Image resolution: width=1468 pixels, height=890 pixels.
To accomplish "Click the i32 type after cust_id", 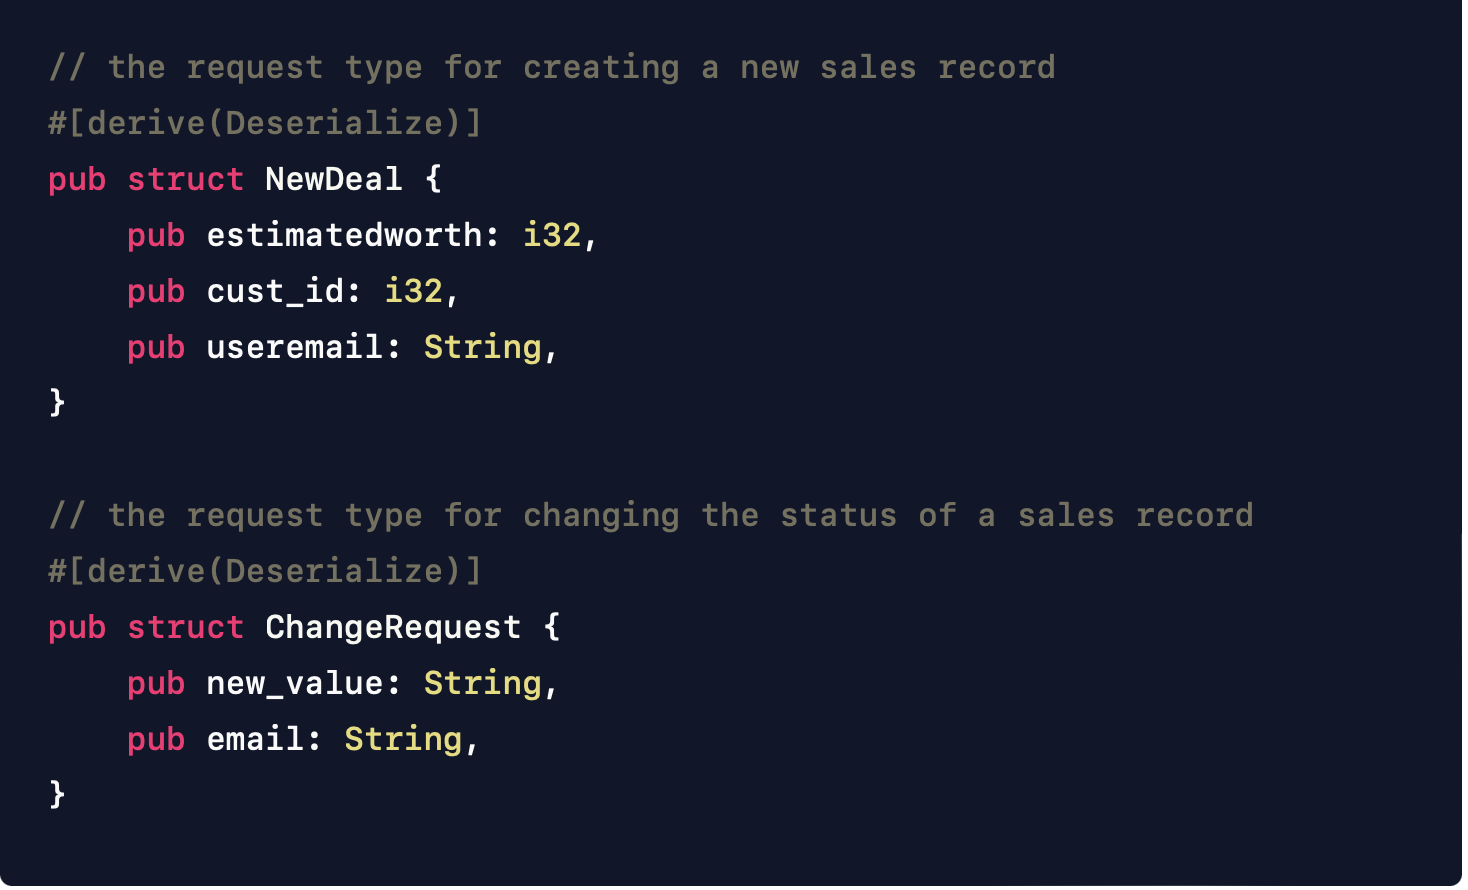I will [413, 291].
